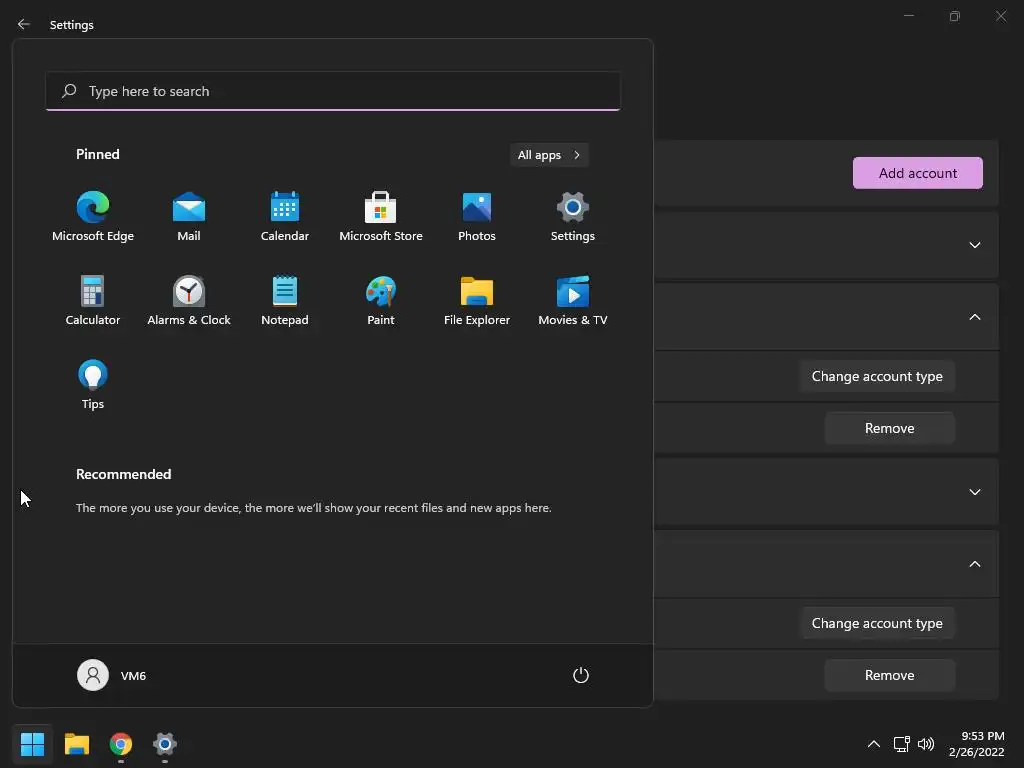The height and width of the screenshot is (768, 1024).
Task: Expand the collapsed account row below the first Remove
Action: tap(974, 492)
